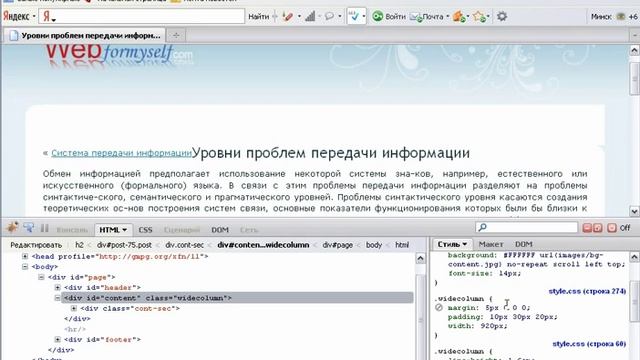This screenshot has height=360, width=640.
Task: Click the red Firebug Off deactivate button
Action: [611, 228]
